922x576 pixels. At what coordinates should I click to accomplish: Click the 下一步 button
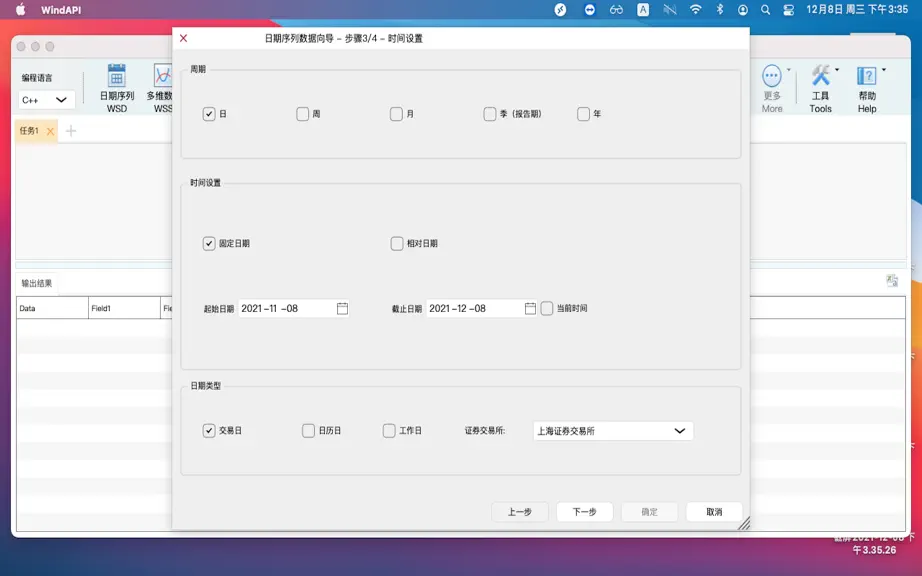tap(584, 512)
